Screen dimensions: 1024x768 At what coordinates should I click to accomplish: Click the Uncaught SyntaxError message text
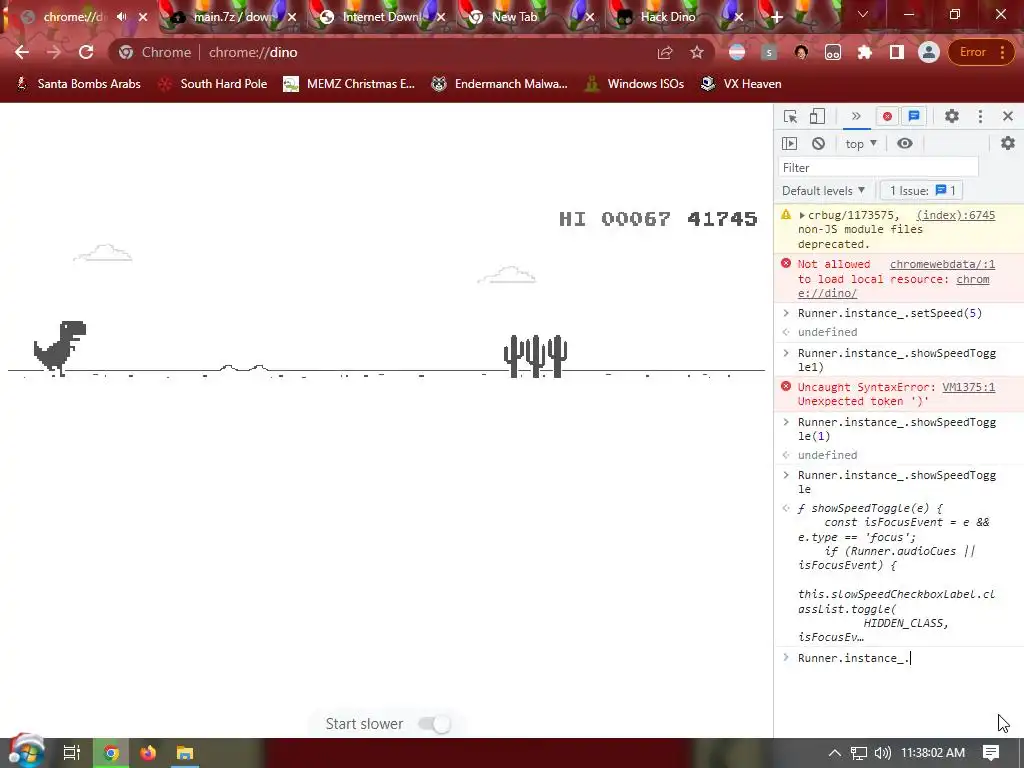pos(868,394)
